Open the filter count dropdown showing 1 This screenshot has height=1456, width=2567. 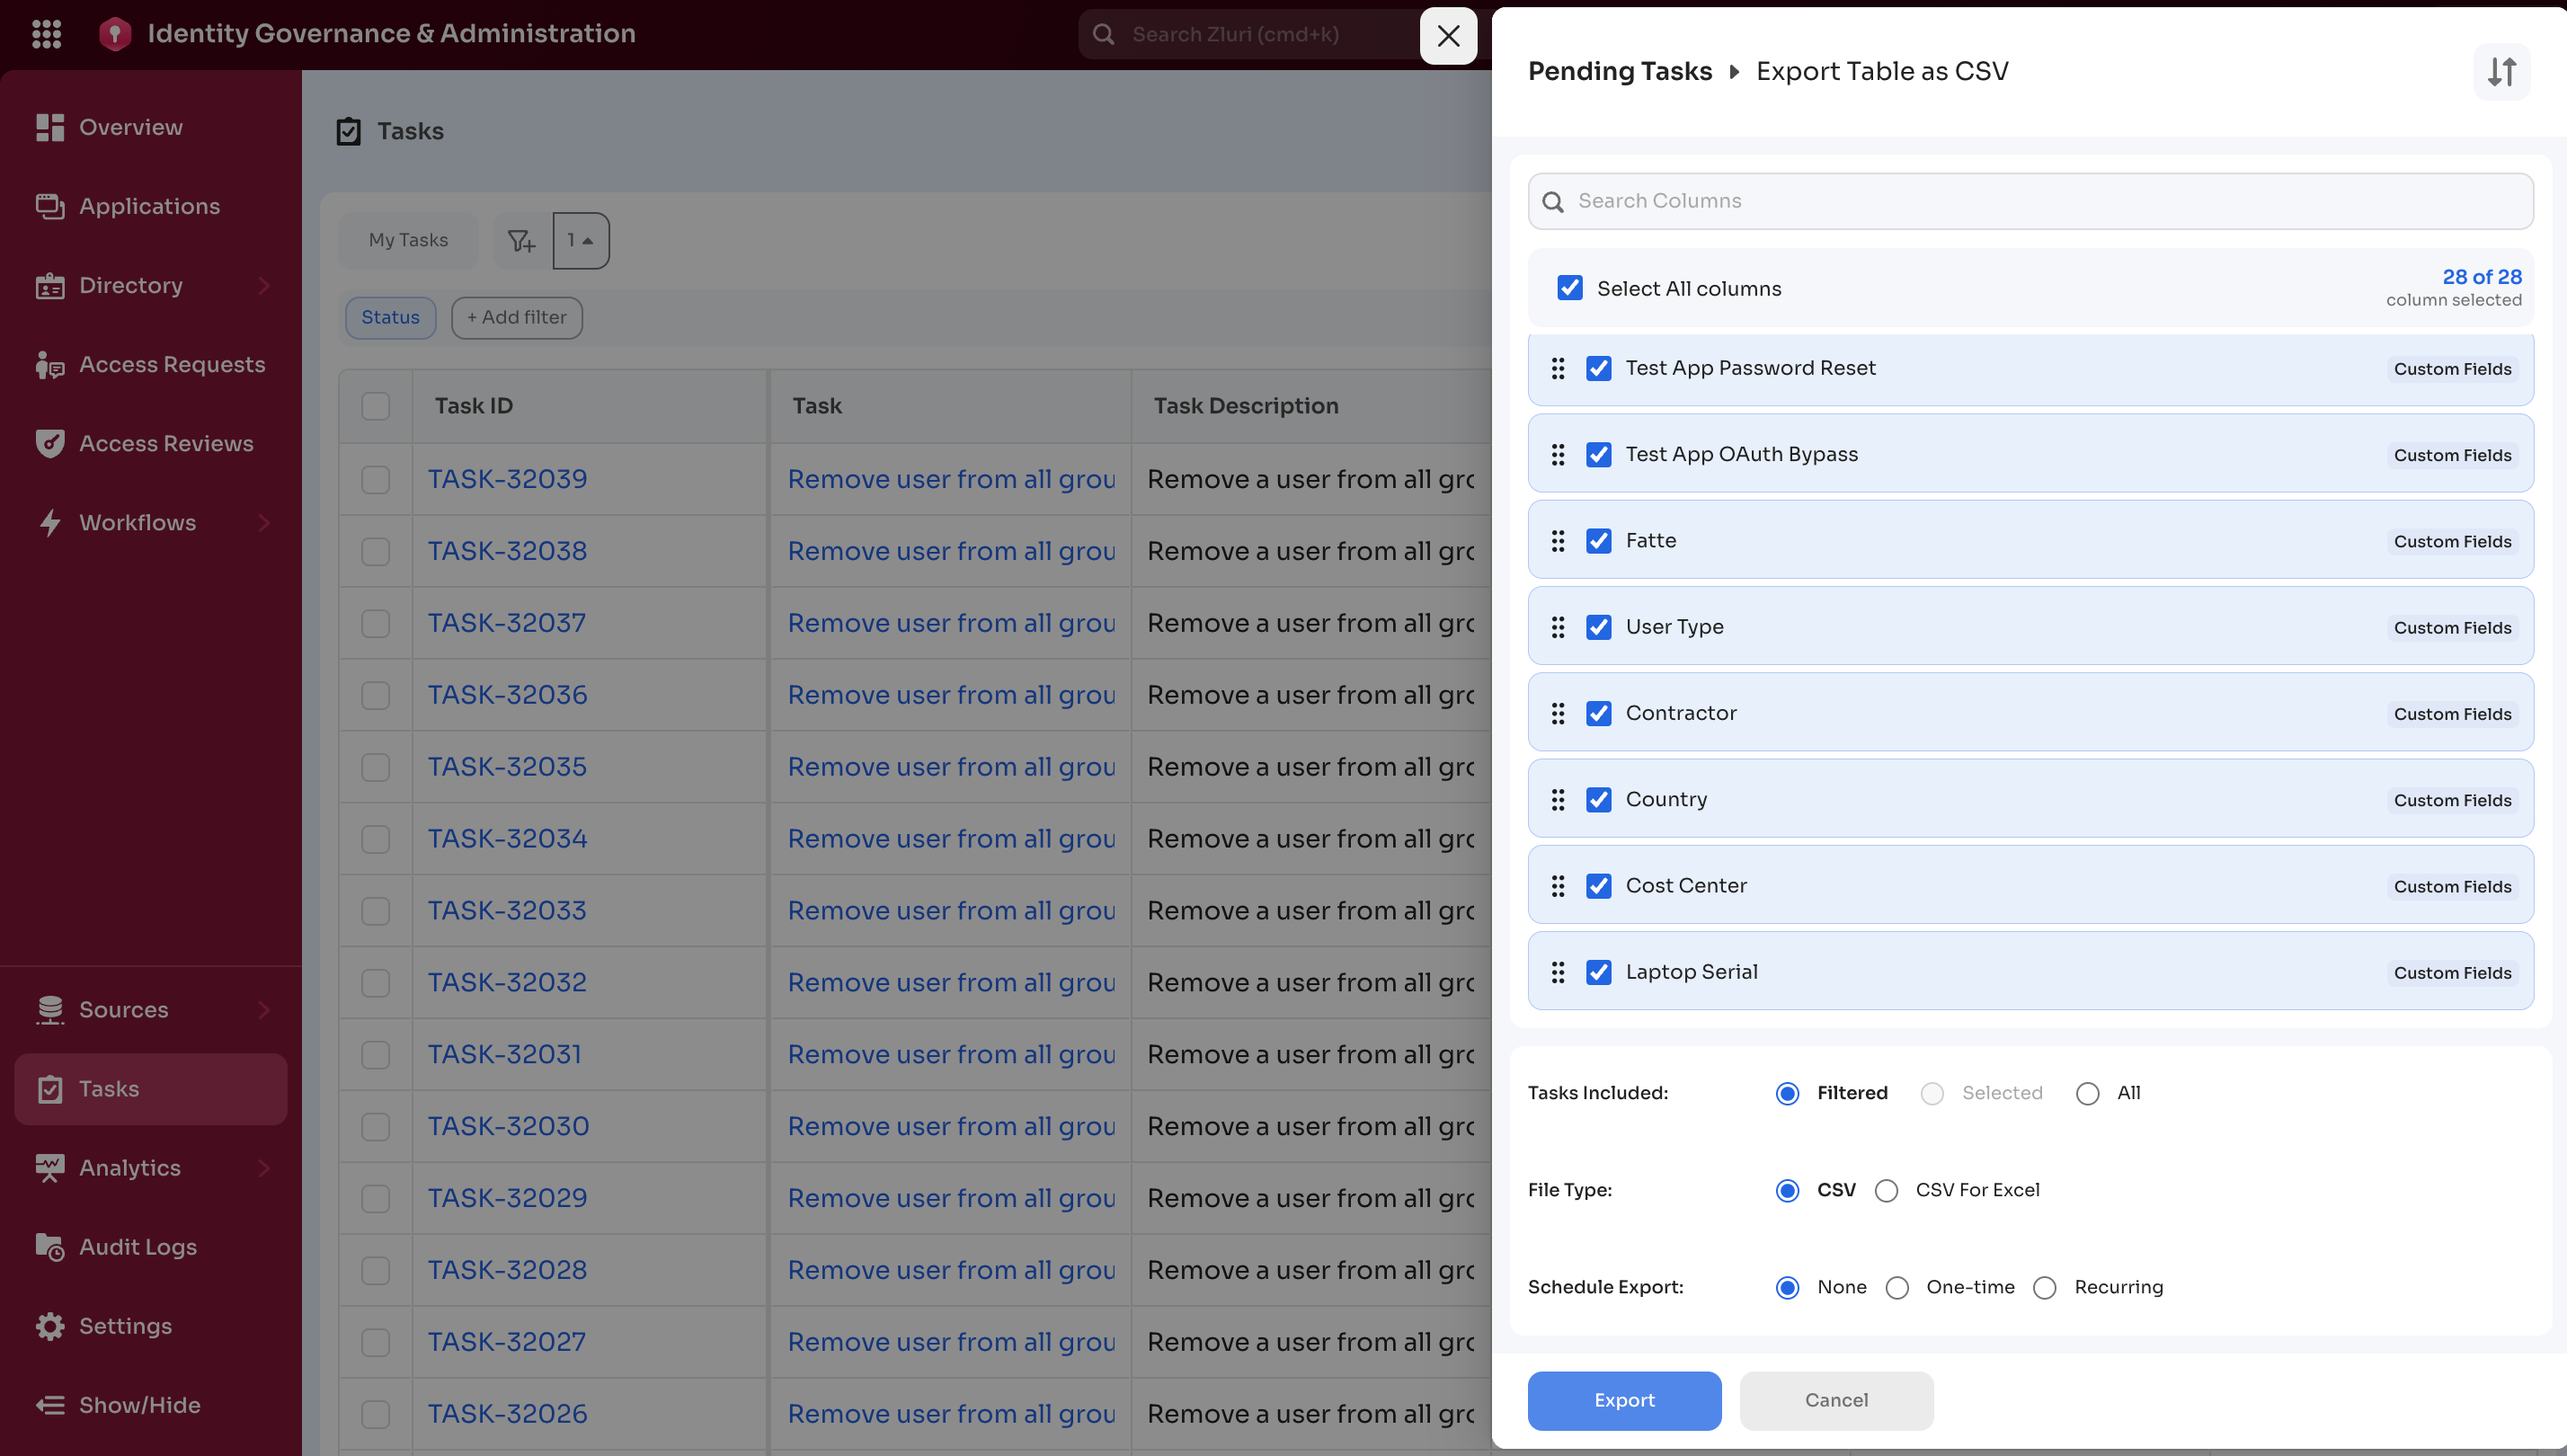coord(580,241)
